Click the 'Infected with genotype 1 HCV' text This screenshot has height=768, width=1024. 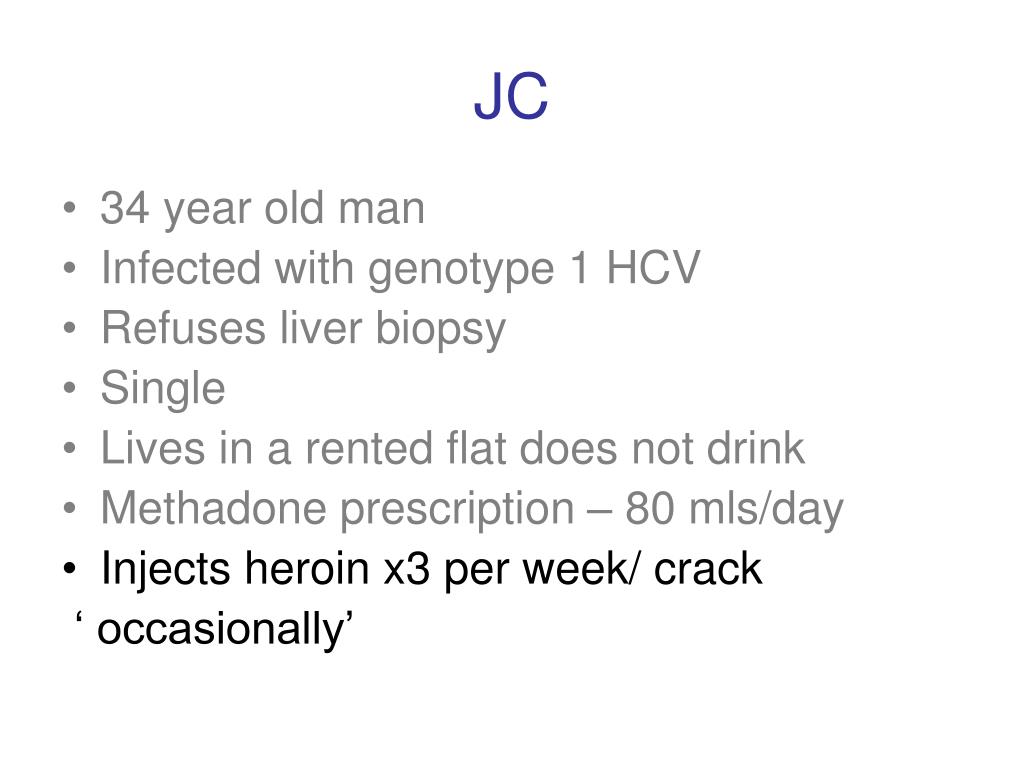(x=400, y=268)
